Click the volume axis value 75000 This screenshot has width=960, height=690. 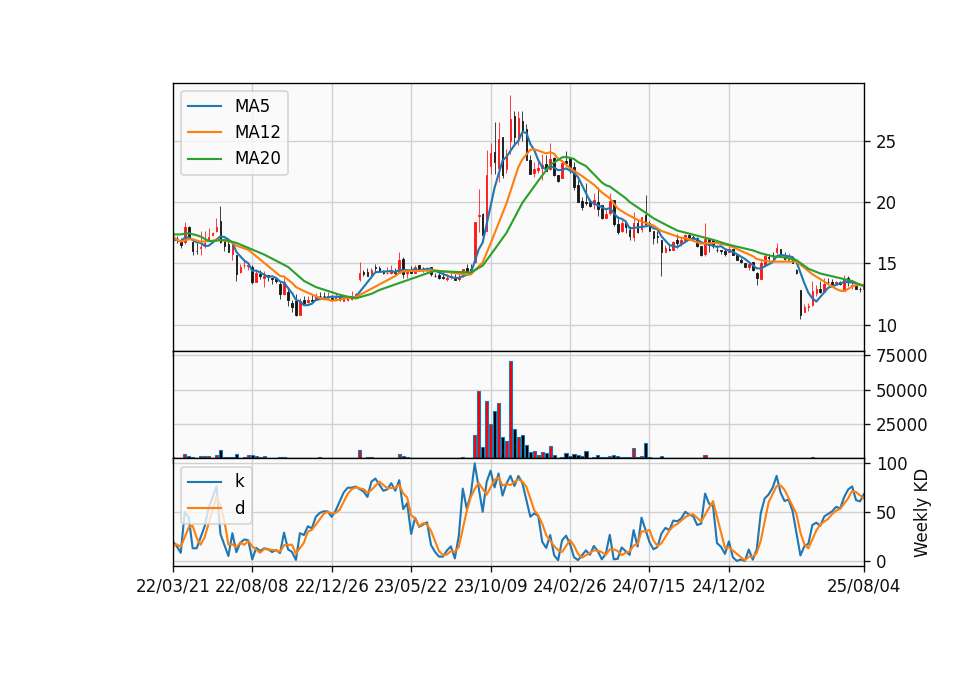click(x=901, y=356)
